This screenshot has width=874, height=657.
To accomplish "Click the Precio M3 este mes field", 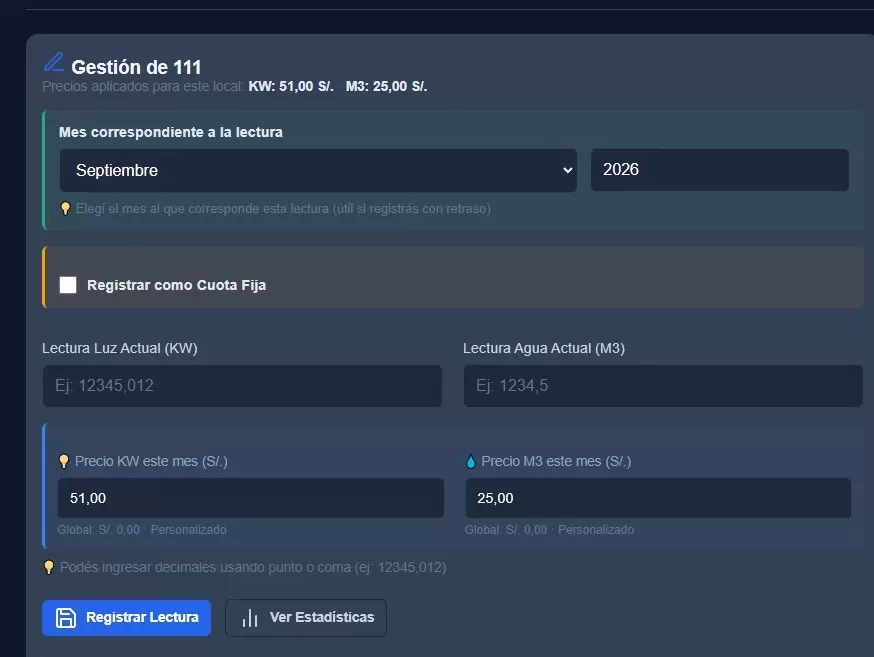I will [658, 498].
